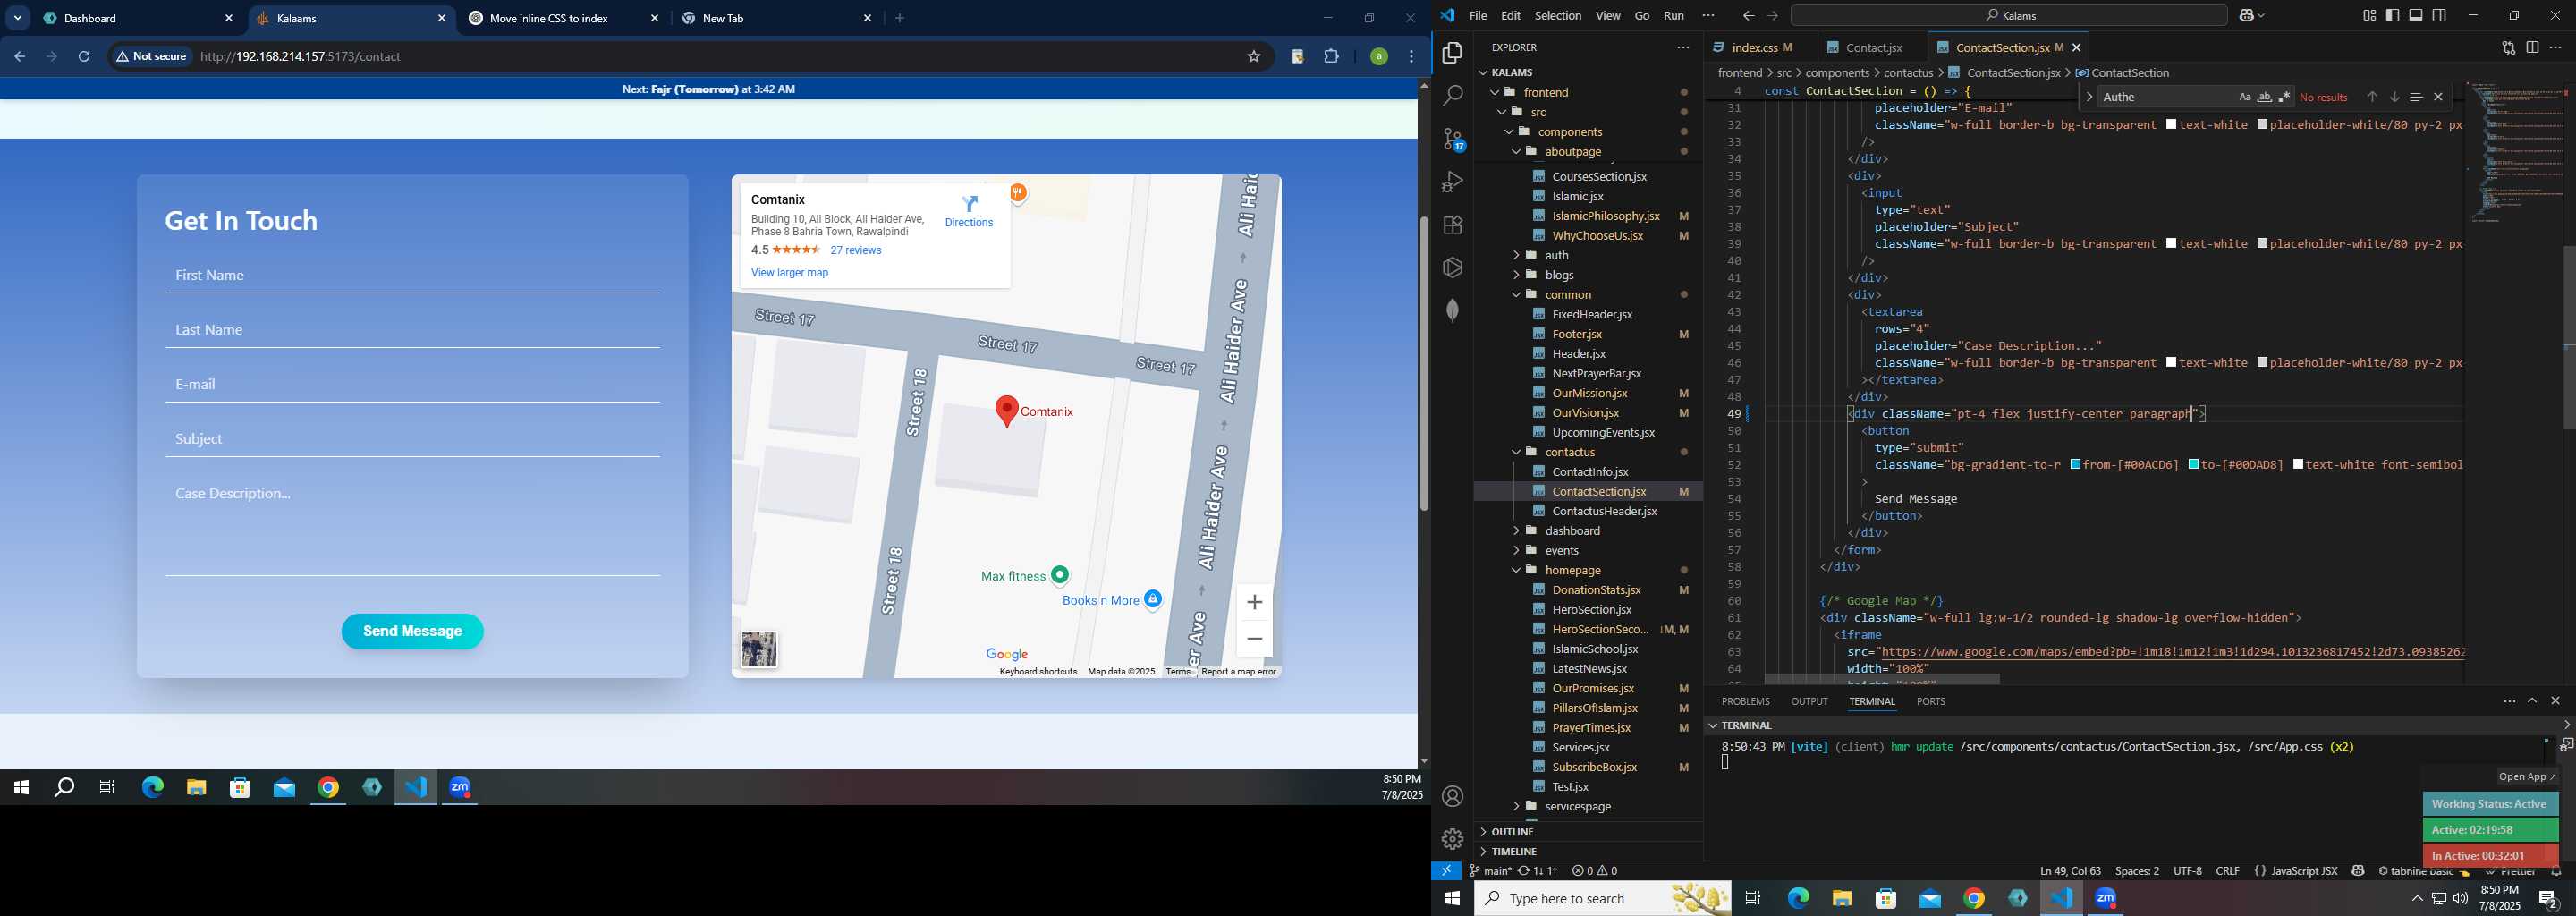Click the Open Changes compare icon
The width and height of the screenshot is (2576, 916).
click(x=2508, y=48)
